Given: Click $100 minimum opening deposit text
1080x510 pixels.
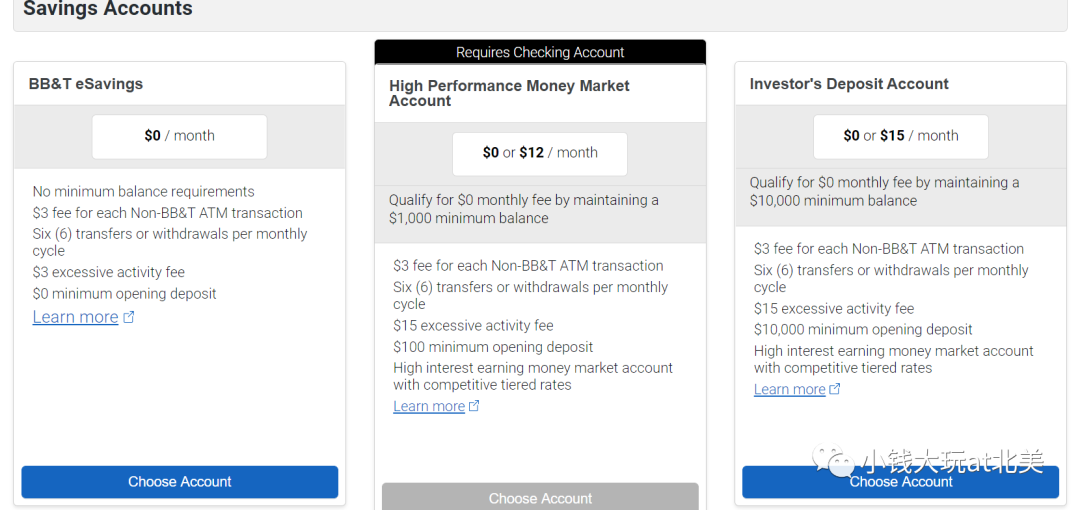Looking at the screenshot, I should coord(492,347).
